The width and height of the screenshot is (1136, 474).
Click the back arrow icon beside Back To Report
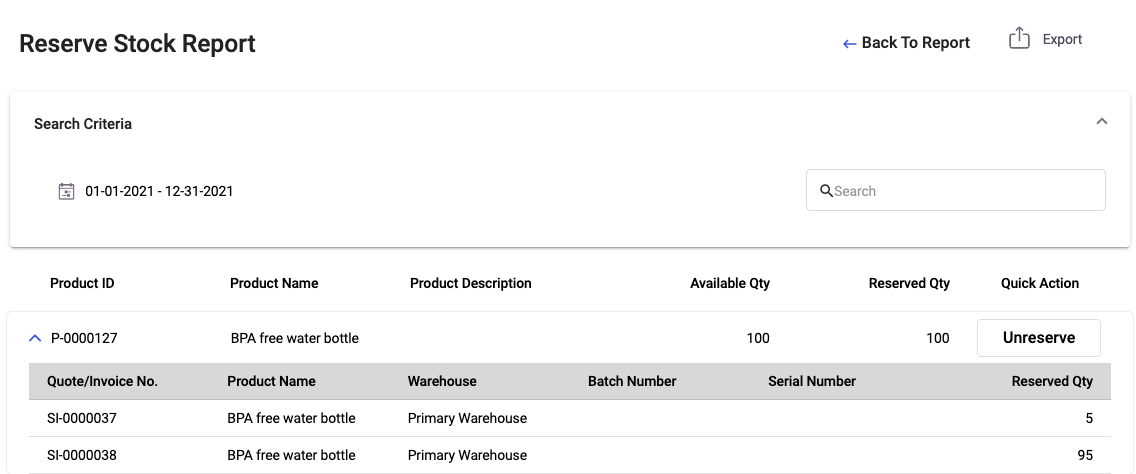tap(850, 44)
